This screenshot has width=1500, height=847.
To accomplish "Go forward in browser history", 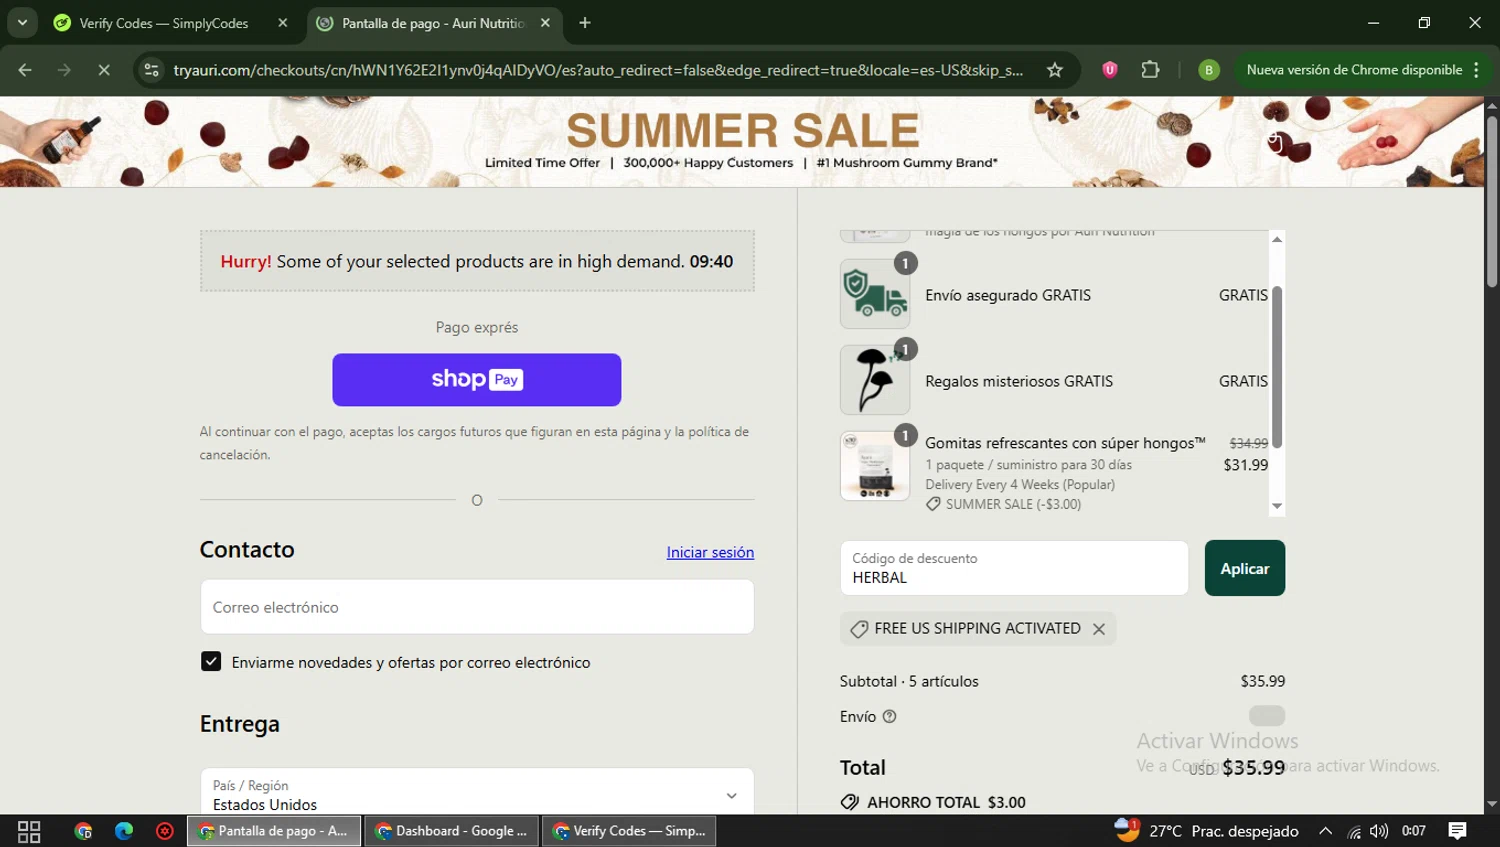I will pyautogui.click(x=64, y=70).
